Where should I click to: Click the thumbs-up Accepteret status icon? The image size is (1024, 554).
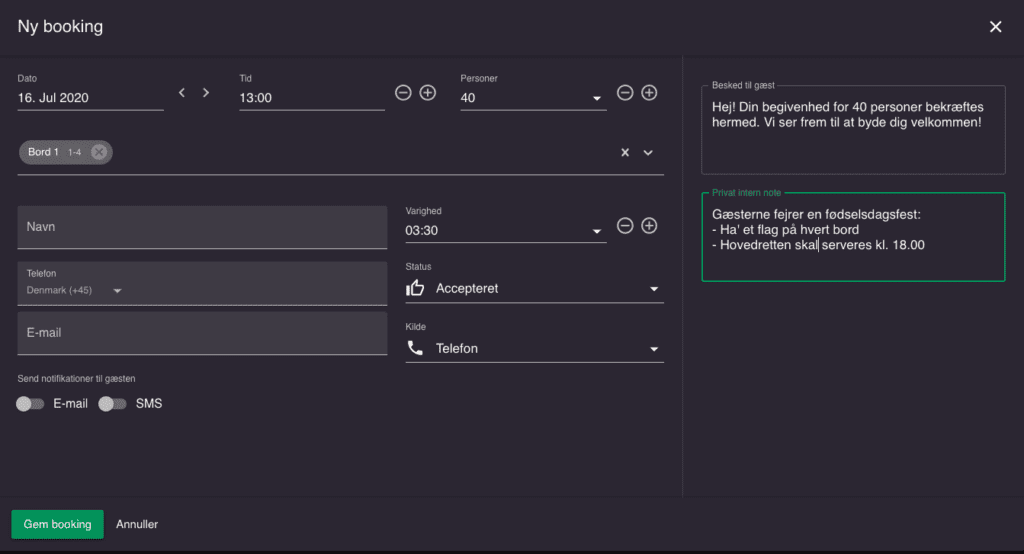415,288
